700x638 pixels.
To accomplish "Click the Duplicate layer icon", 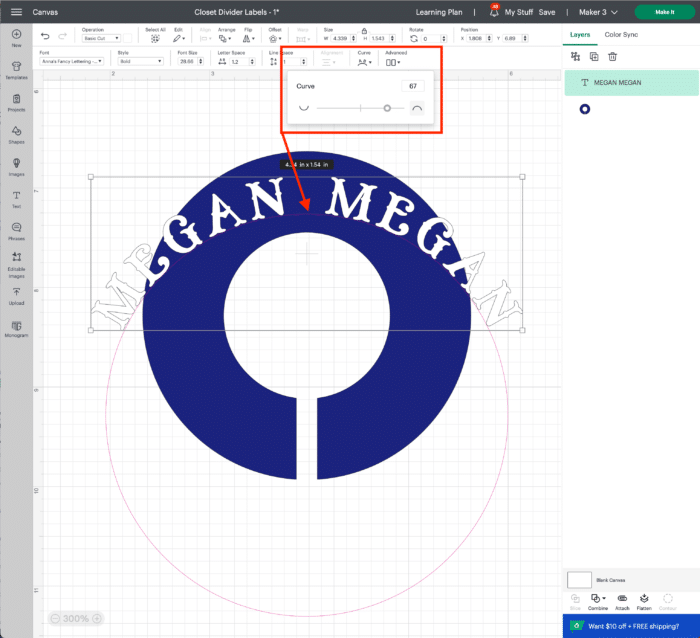I will coord(594,57).
